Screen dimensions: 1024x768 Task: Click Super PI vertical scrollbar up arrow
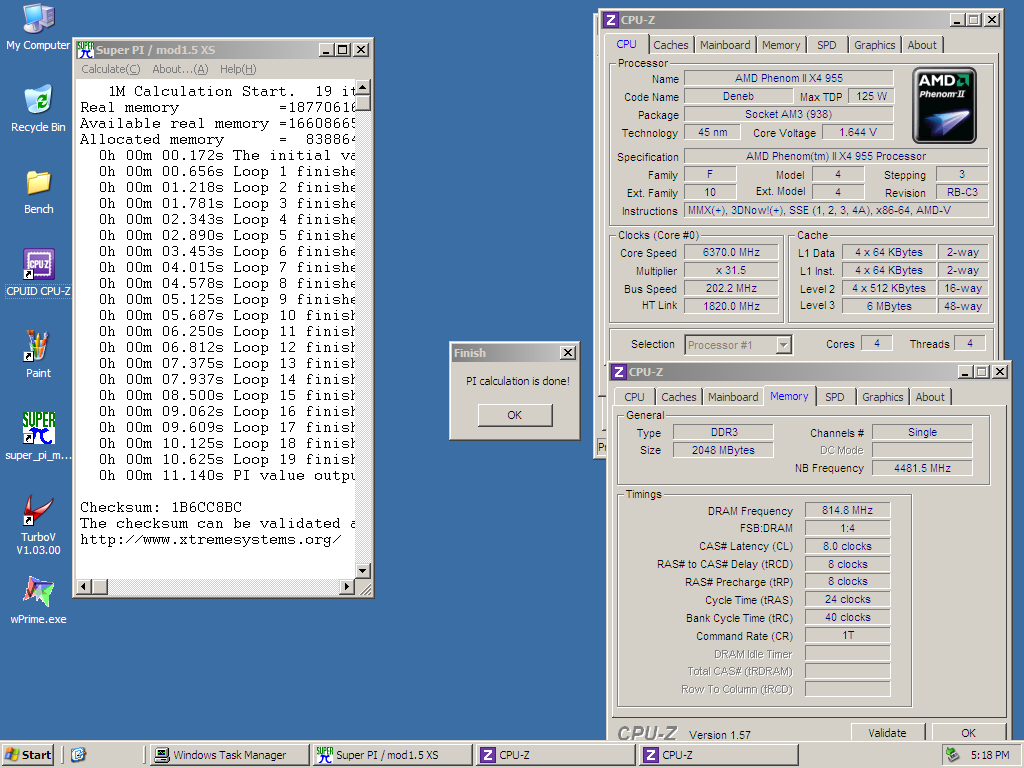pos(363,88)
